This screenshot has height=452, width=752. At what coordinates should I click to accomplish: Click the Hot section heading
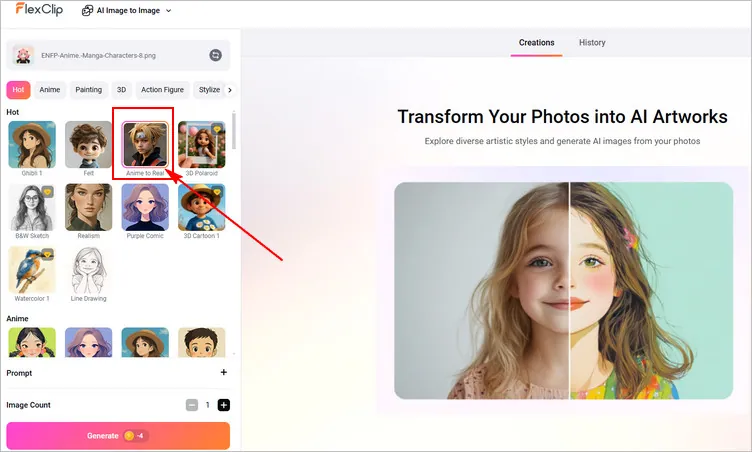coord(12,112)
